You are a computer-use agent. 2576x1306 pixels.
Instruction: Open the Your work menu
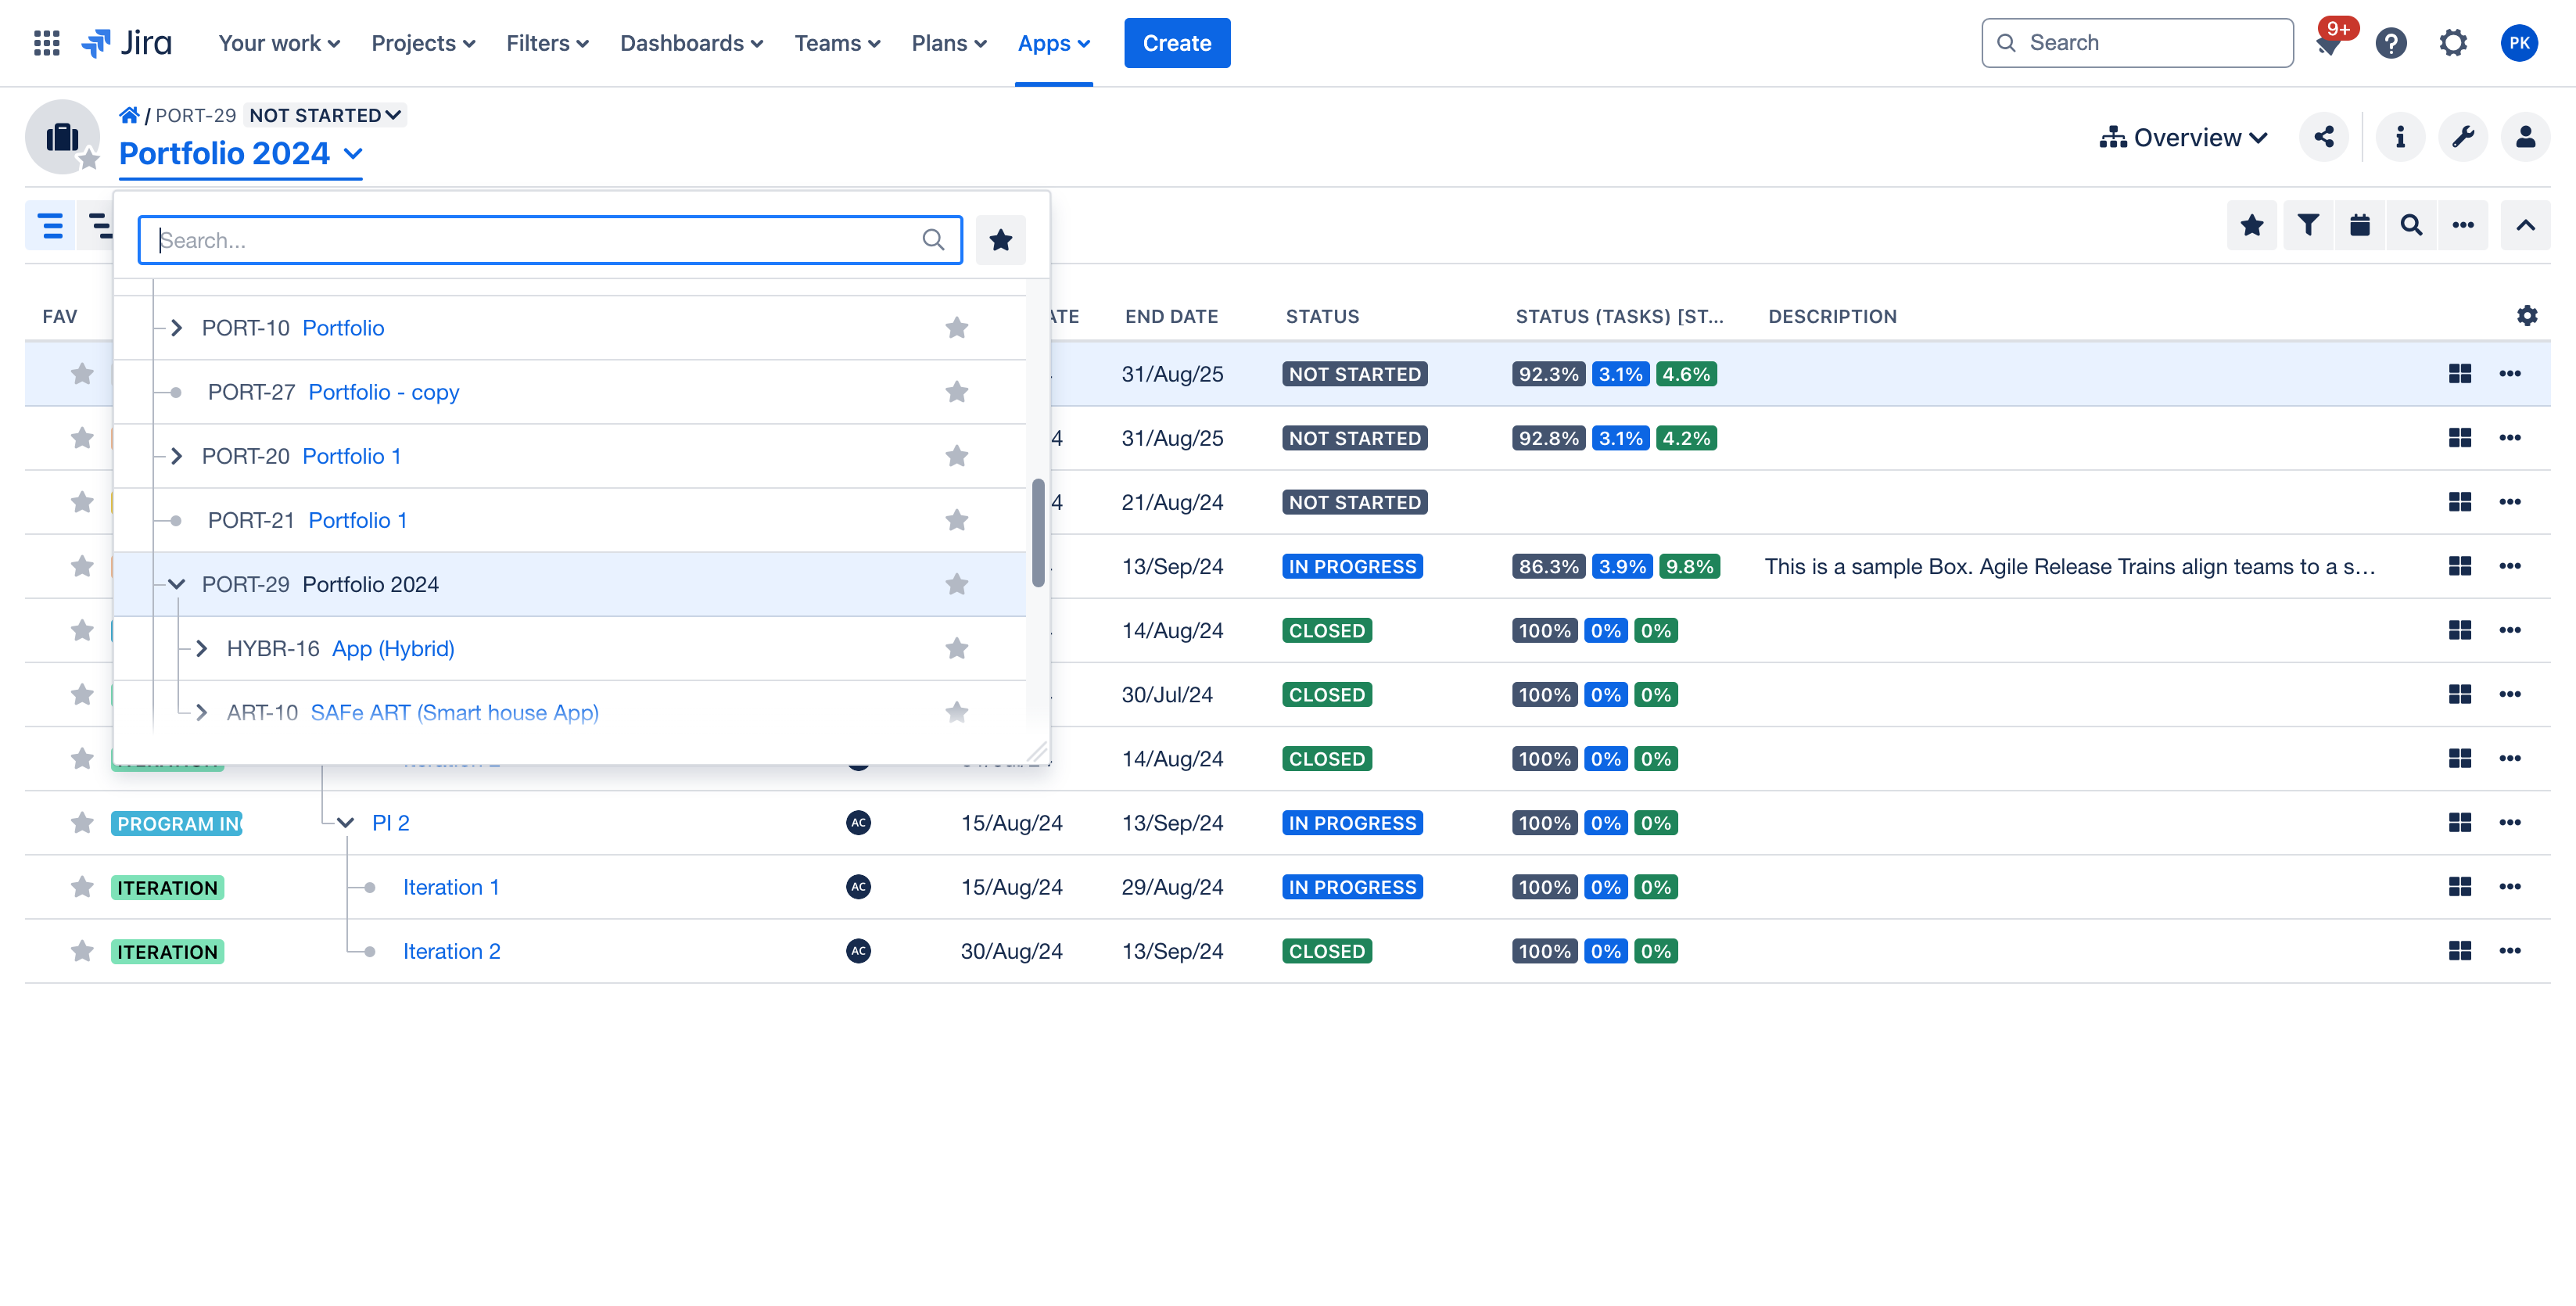(x=279, y=43)
